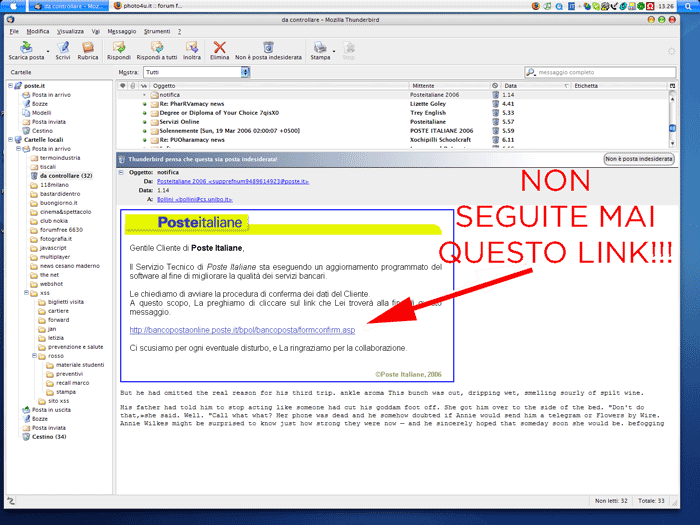Click the offline status icon in status bar
This screenshot has height=525, width=700.
(x=11, y=501)
